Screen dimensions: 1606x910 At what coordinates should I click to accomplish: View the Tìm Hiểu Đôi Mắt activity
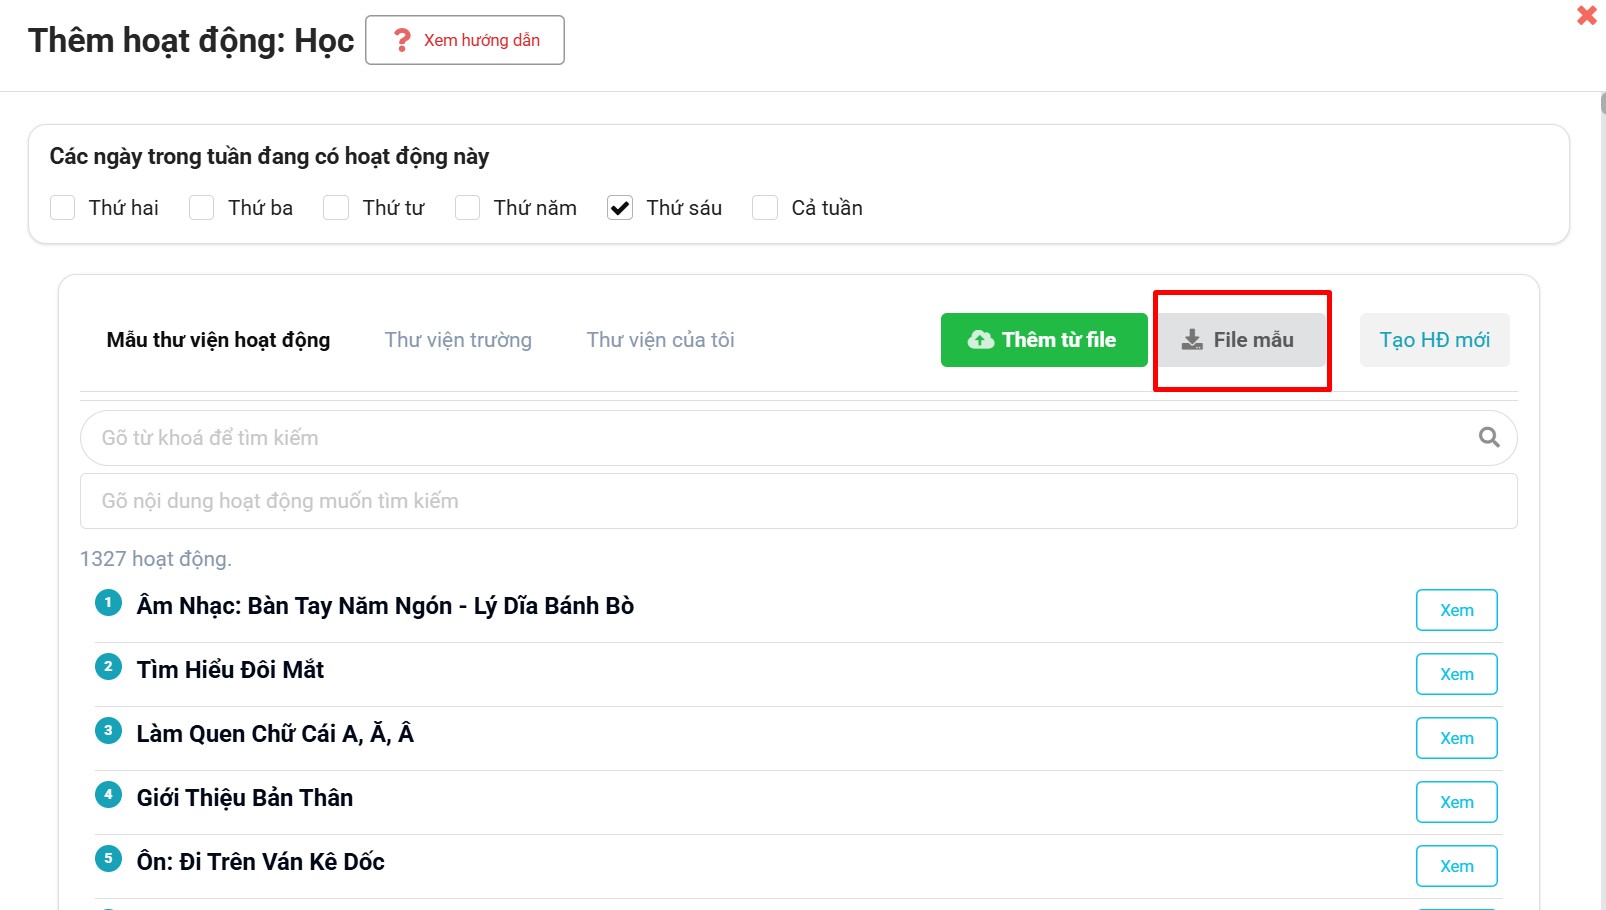pyautogui.click(x=1456, y=674)
